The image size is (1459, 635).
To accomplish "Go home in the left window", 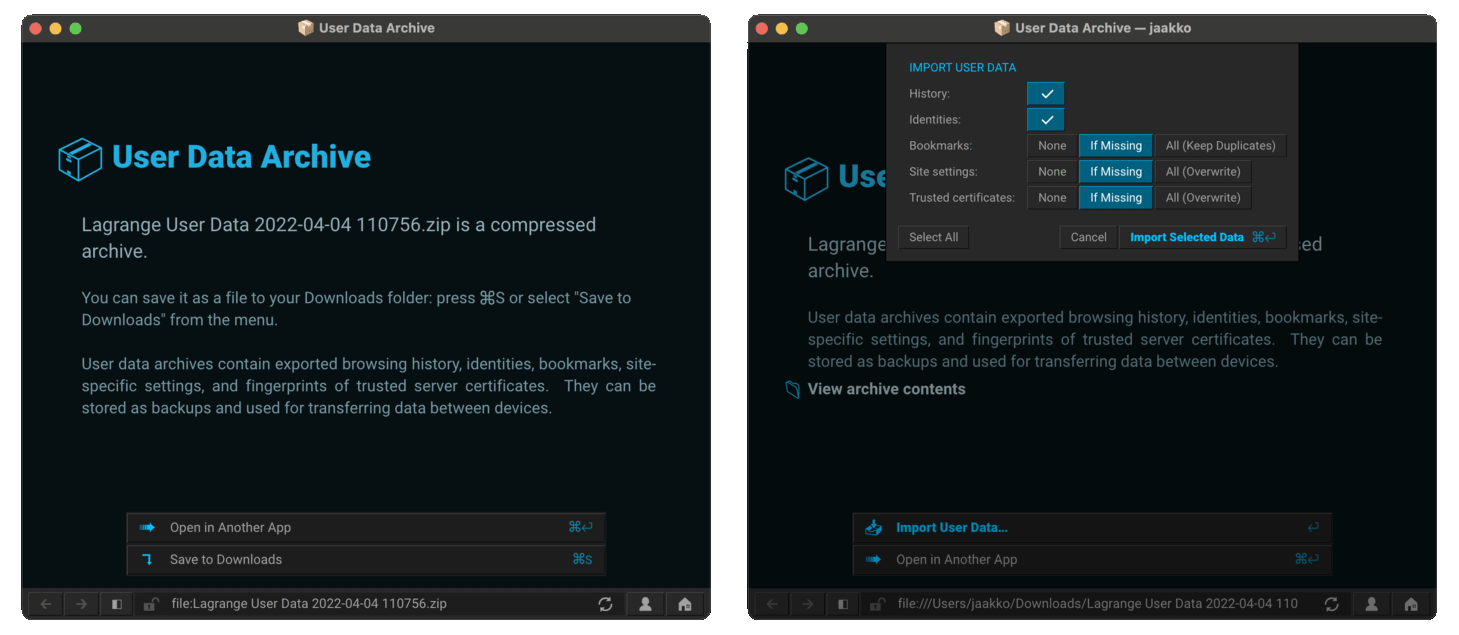I will click(x=685, y=604).
